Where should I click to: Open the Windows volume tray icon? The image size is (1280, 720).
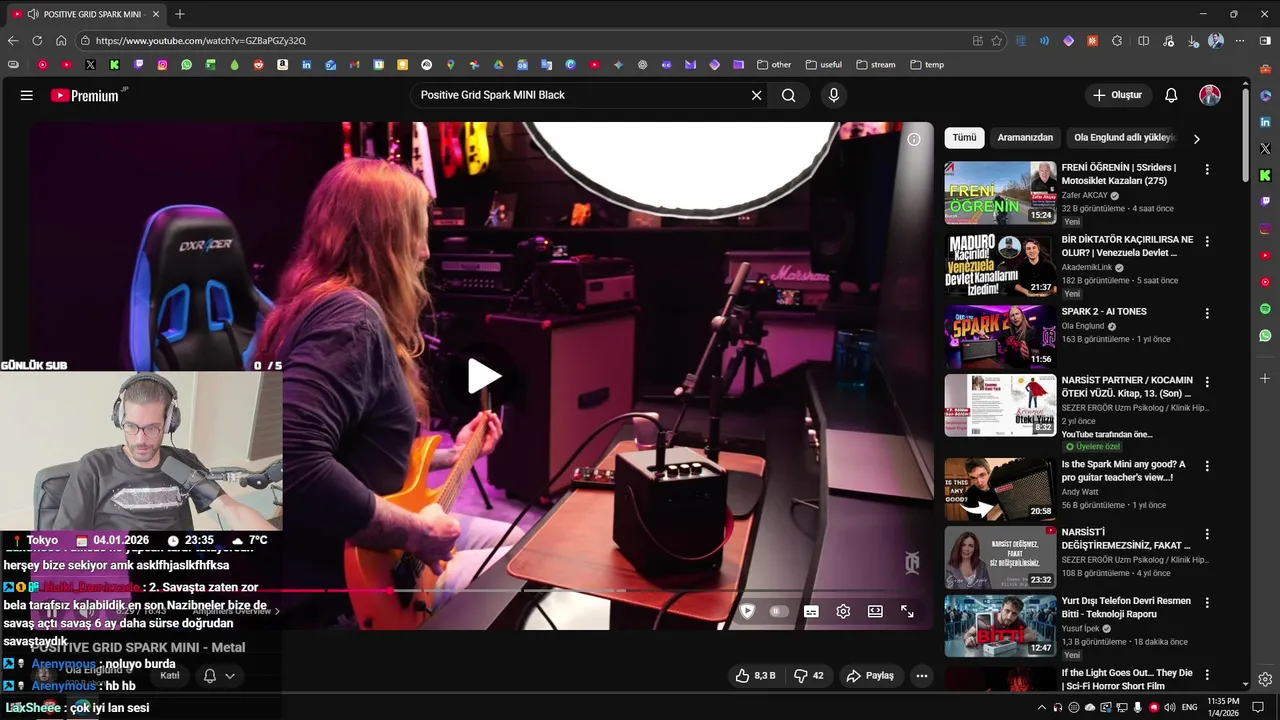(1170, 707)
